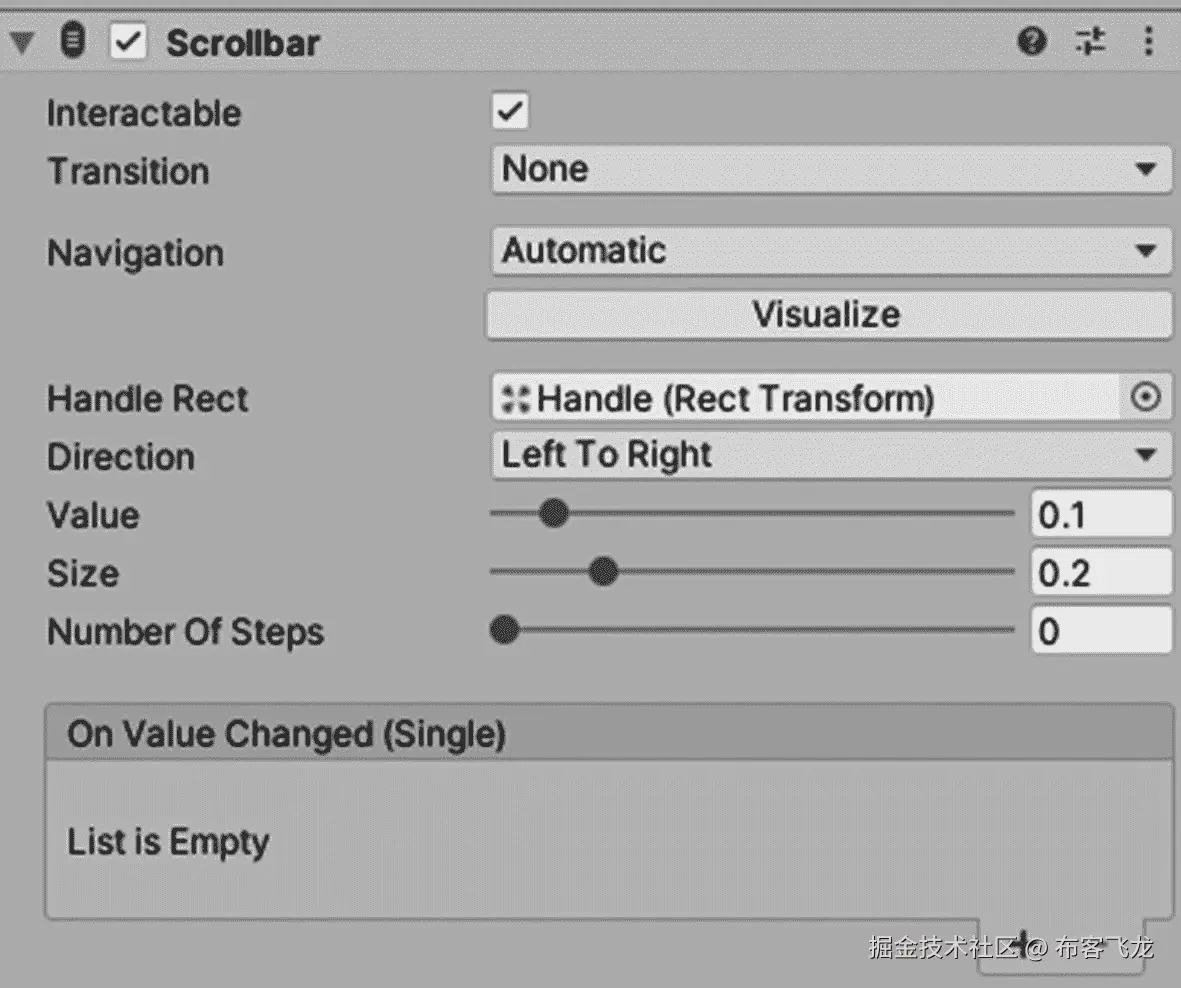Open the Navigation dropdown set to Automatic
This screenshot has height=988, width=1181.
830,251
